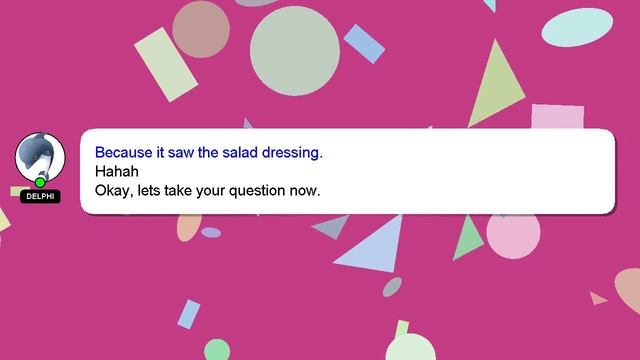The image size is (640, 360).
Task: Click the blue salad dressing punchline text
Action: tap(209, 153)
